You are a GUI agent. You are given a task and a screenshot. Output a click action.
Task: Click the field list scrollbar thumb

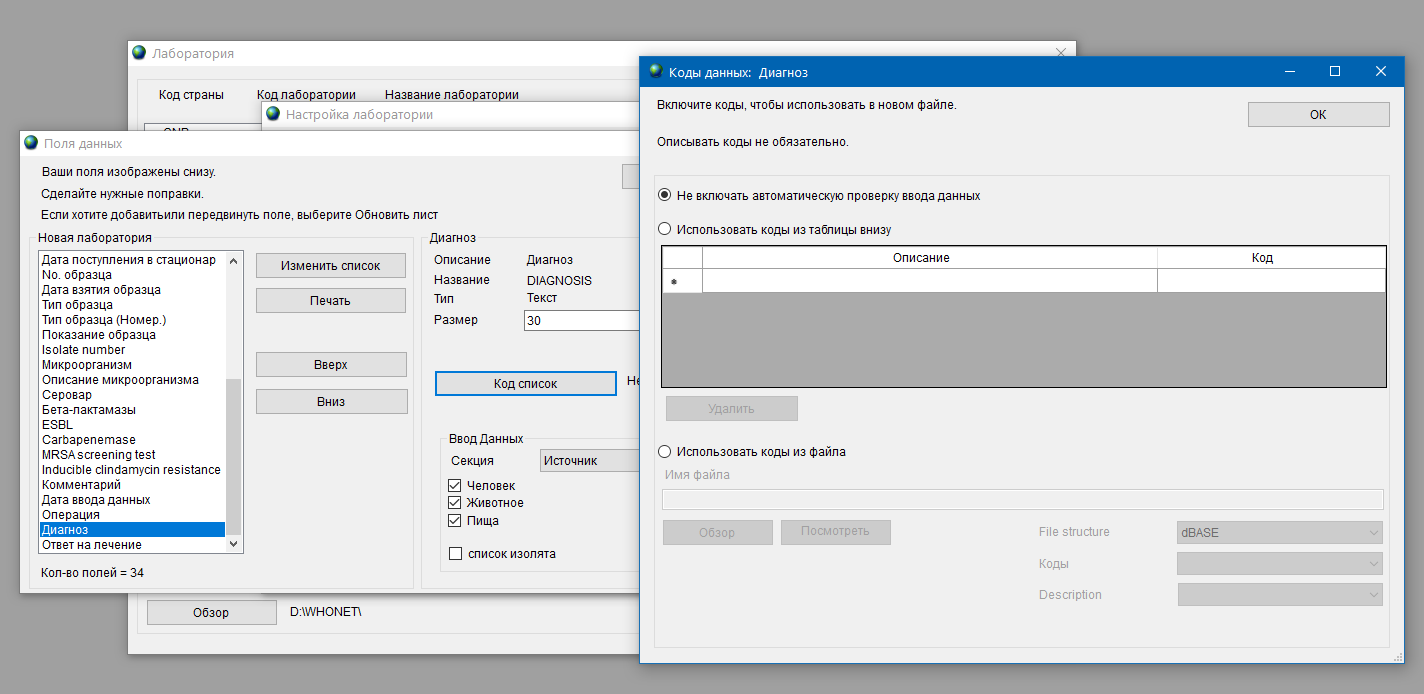click(x=235, y=457)
